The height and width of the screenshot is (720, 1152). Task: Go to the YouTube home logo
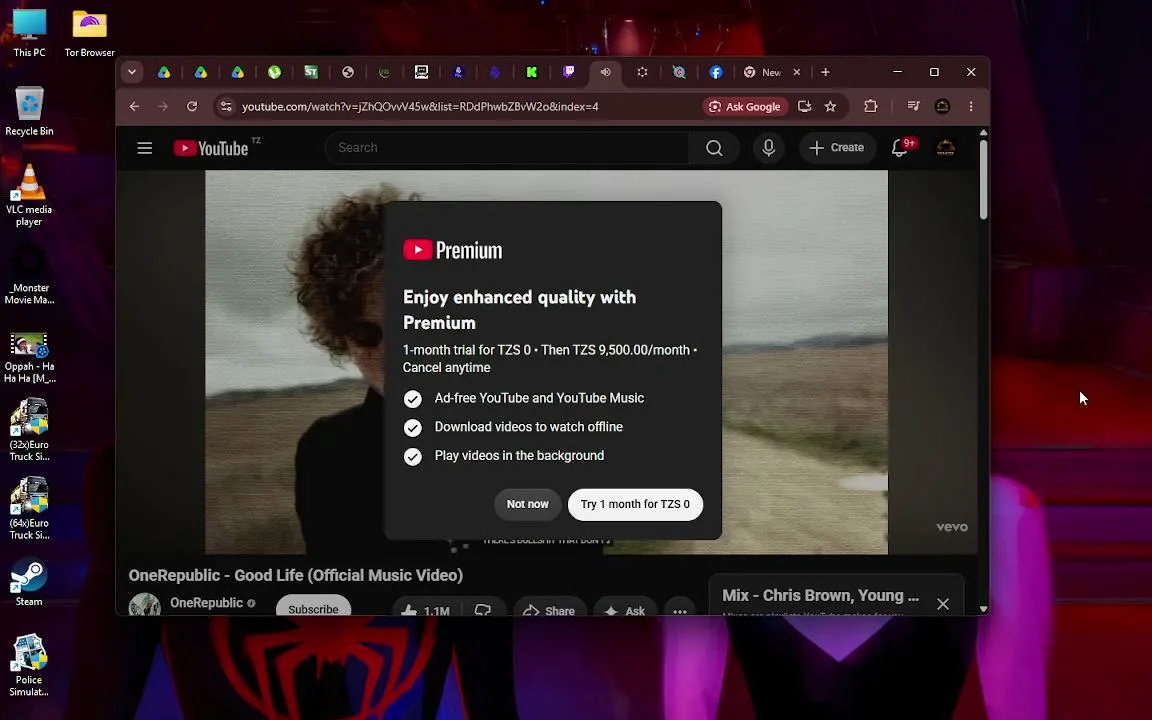[212, 148]
